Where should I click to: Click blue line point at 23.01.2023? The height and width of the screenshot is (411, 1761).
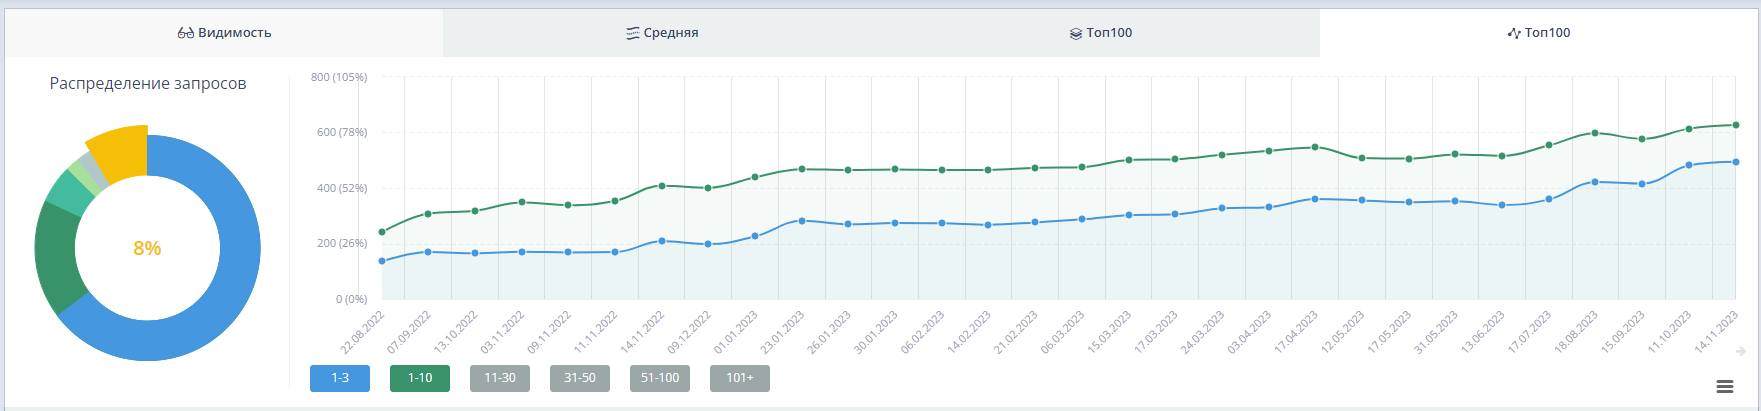(802, 221)
